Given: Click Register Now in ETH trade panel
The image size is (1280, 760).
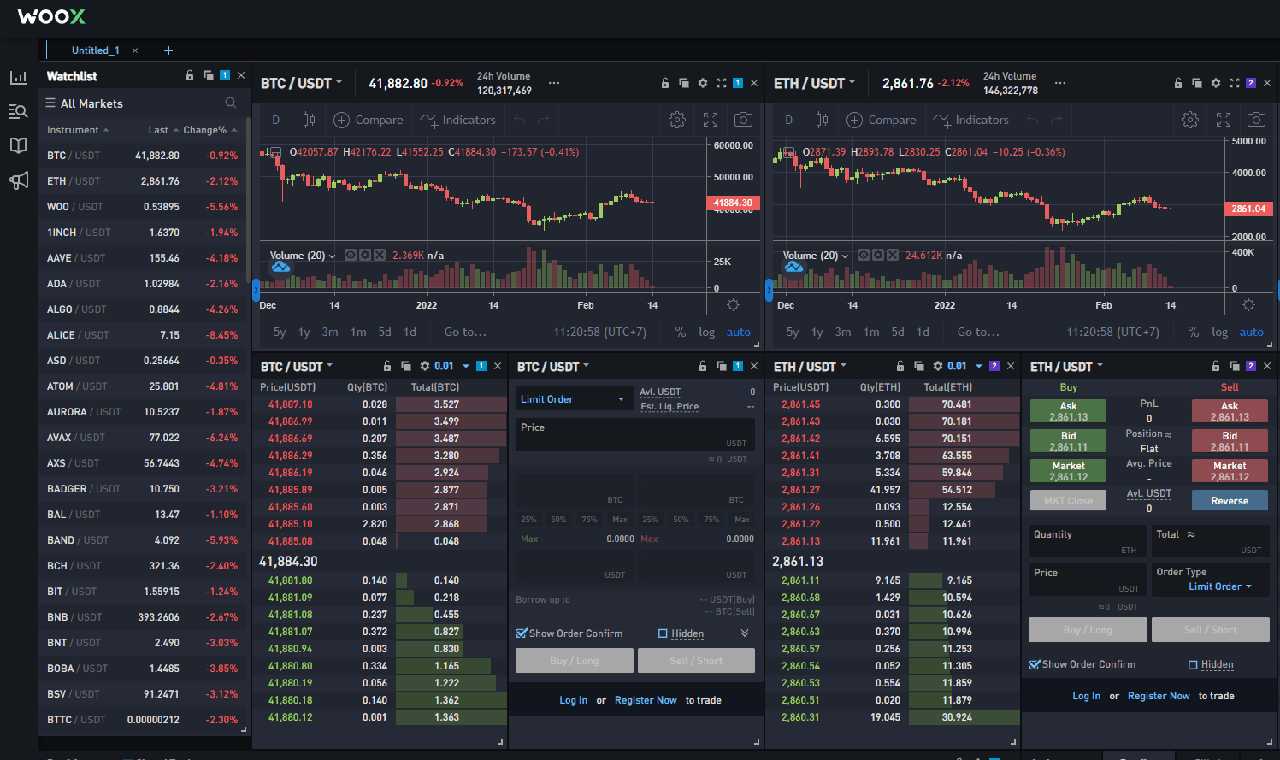Looking at the screenshot, I should 1159,695.
